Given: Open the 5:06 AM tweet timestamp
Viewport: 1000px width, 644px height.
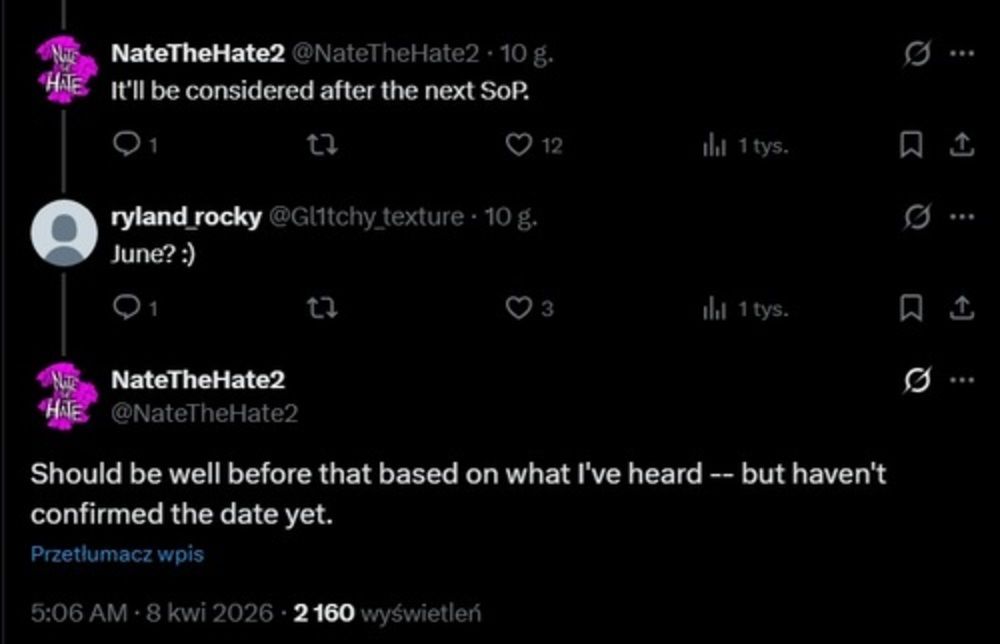Looking at the screenshot, I should coord(79,610).
